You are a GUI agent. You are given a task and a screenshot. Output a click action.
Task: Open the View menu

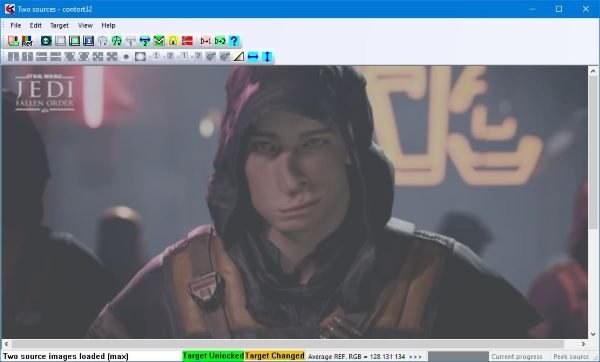85,25
